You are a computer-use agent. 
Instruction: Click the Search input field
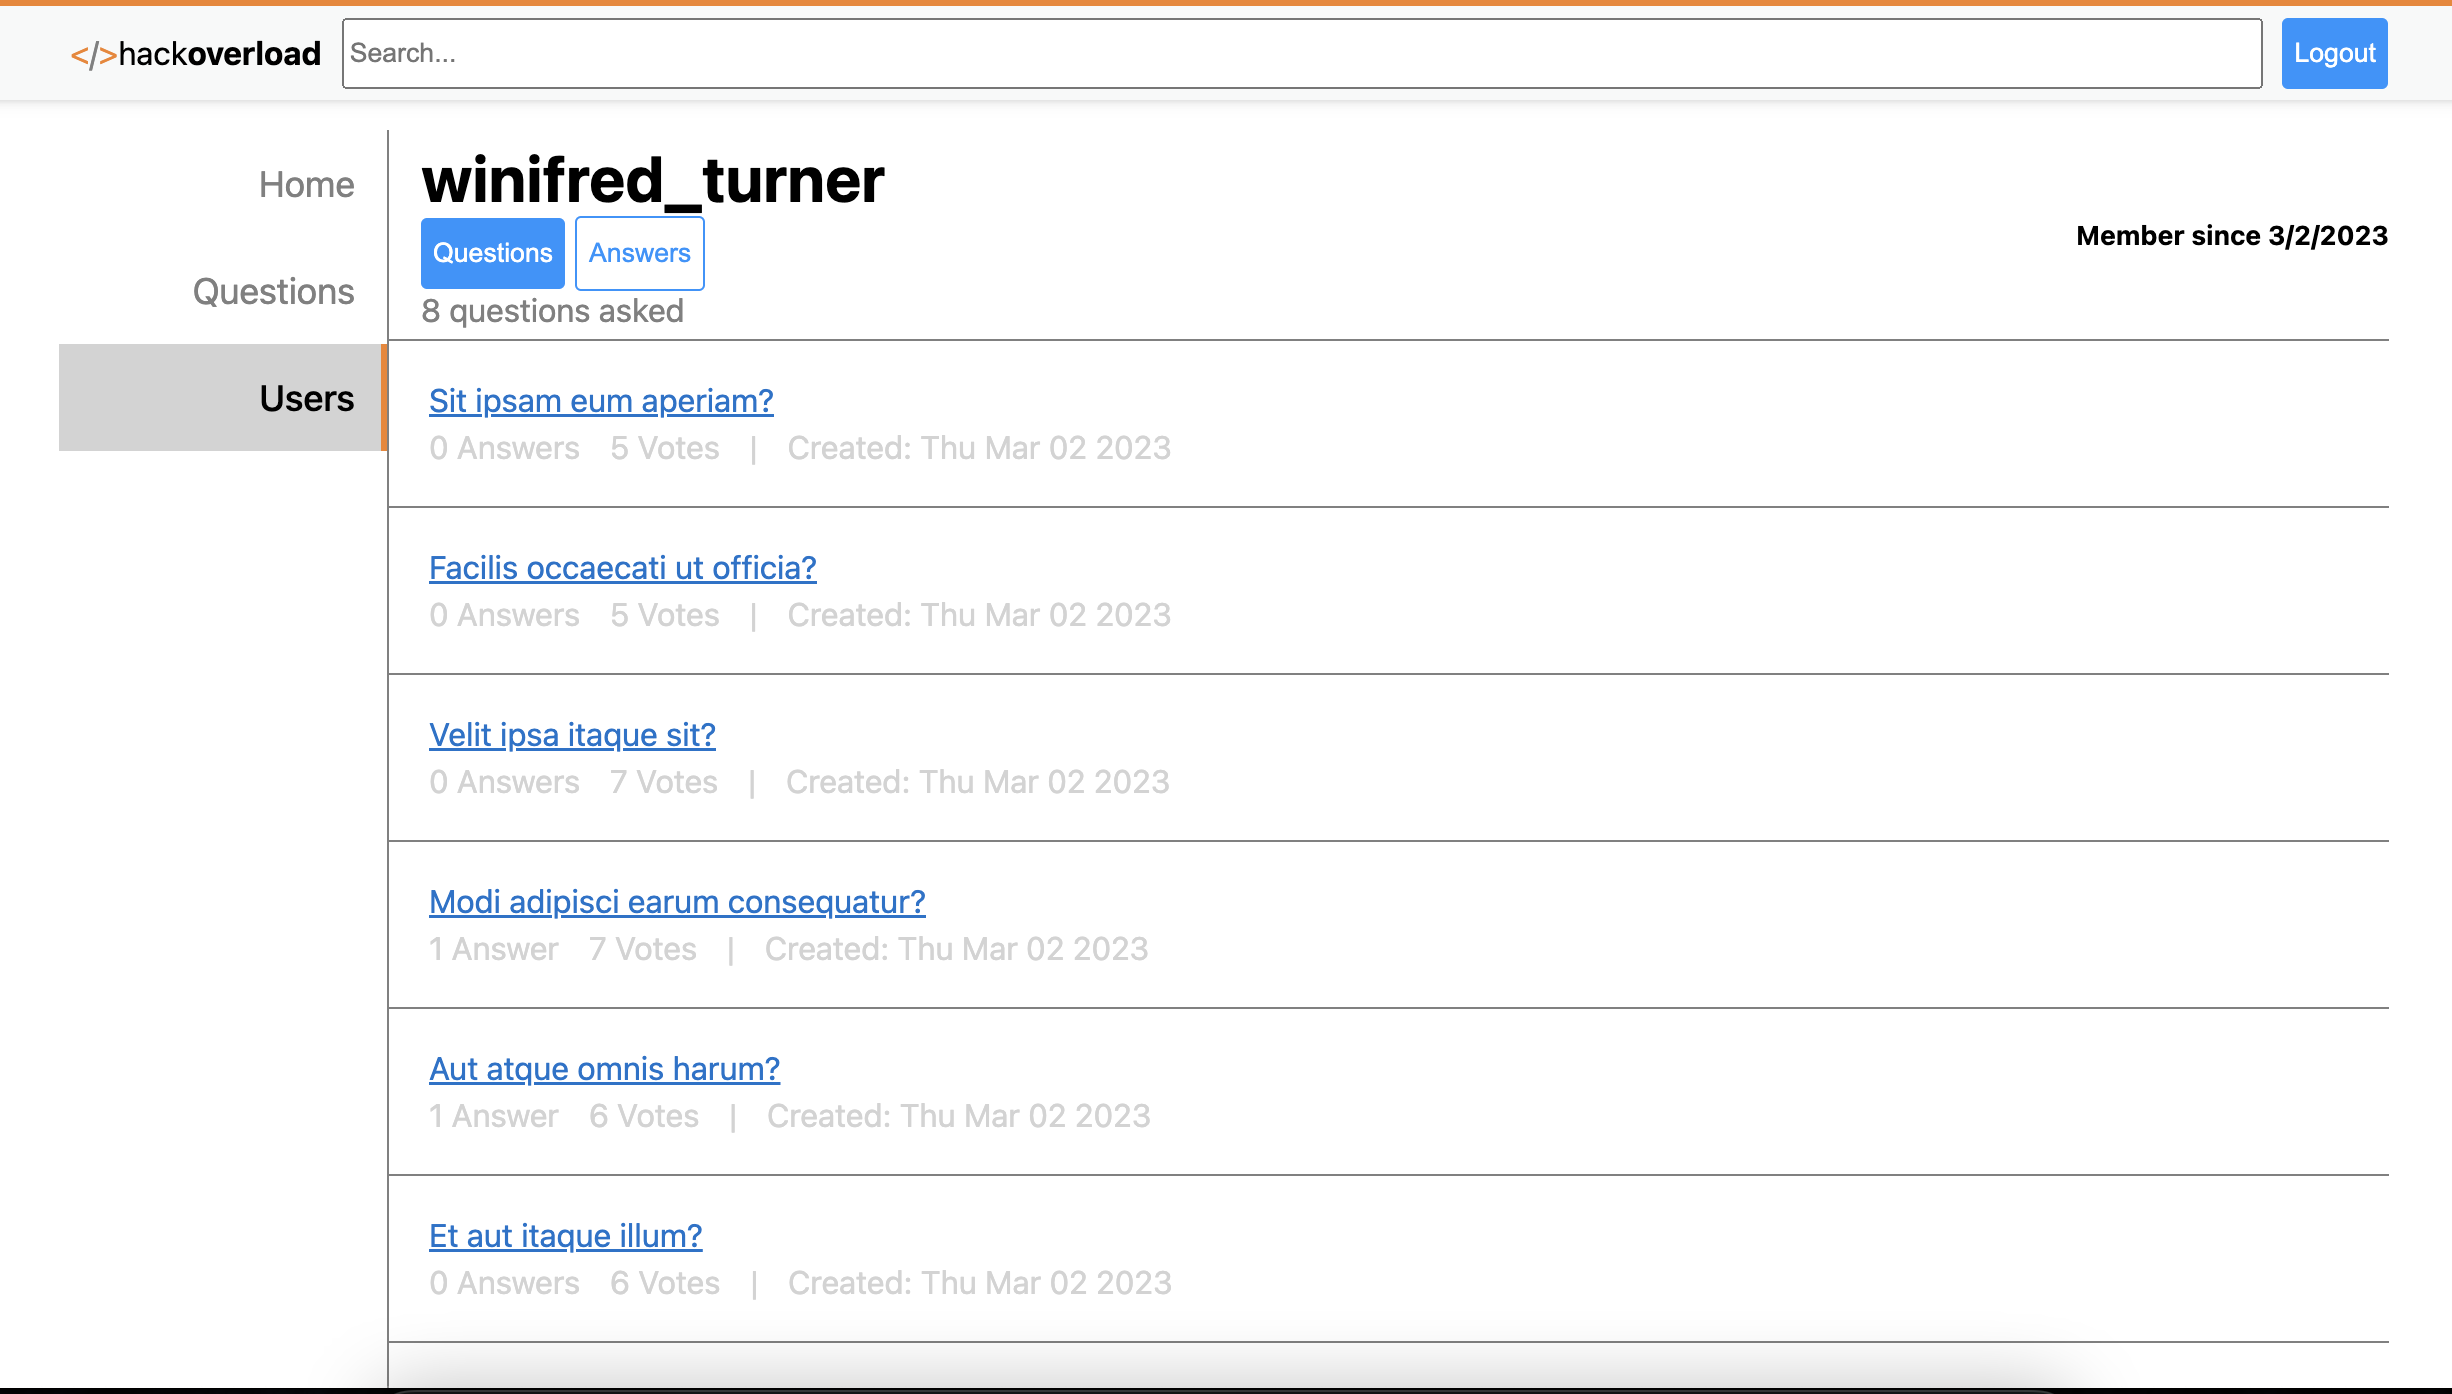[x=1301, y=54]
